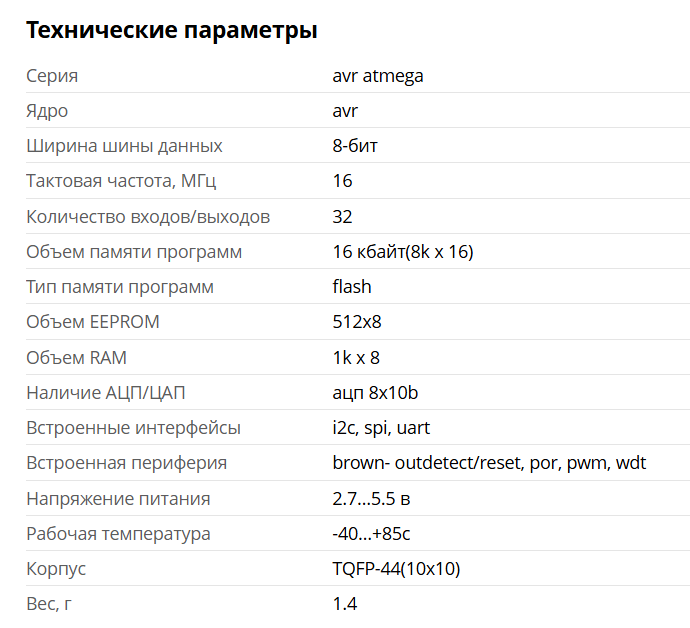Select the '1k x 8' RAM value
Screen dimensions: 690x628
(356, 358)
